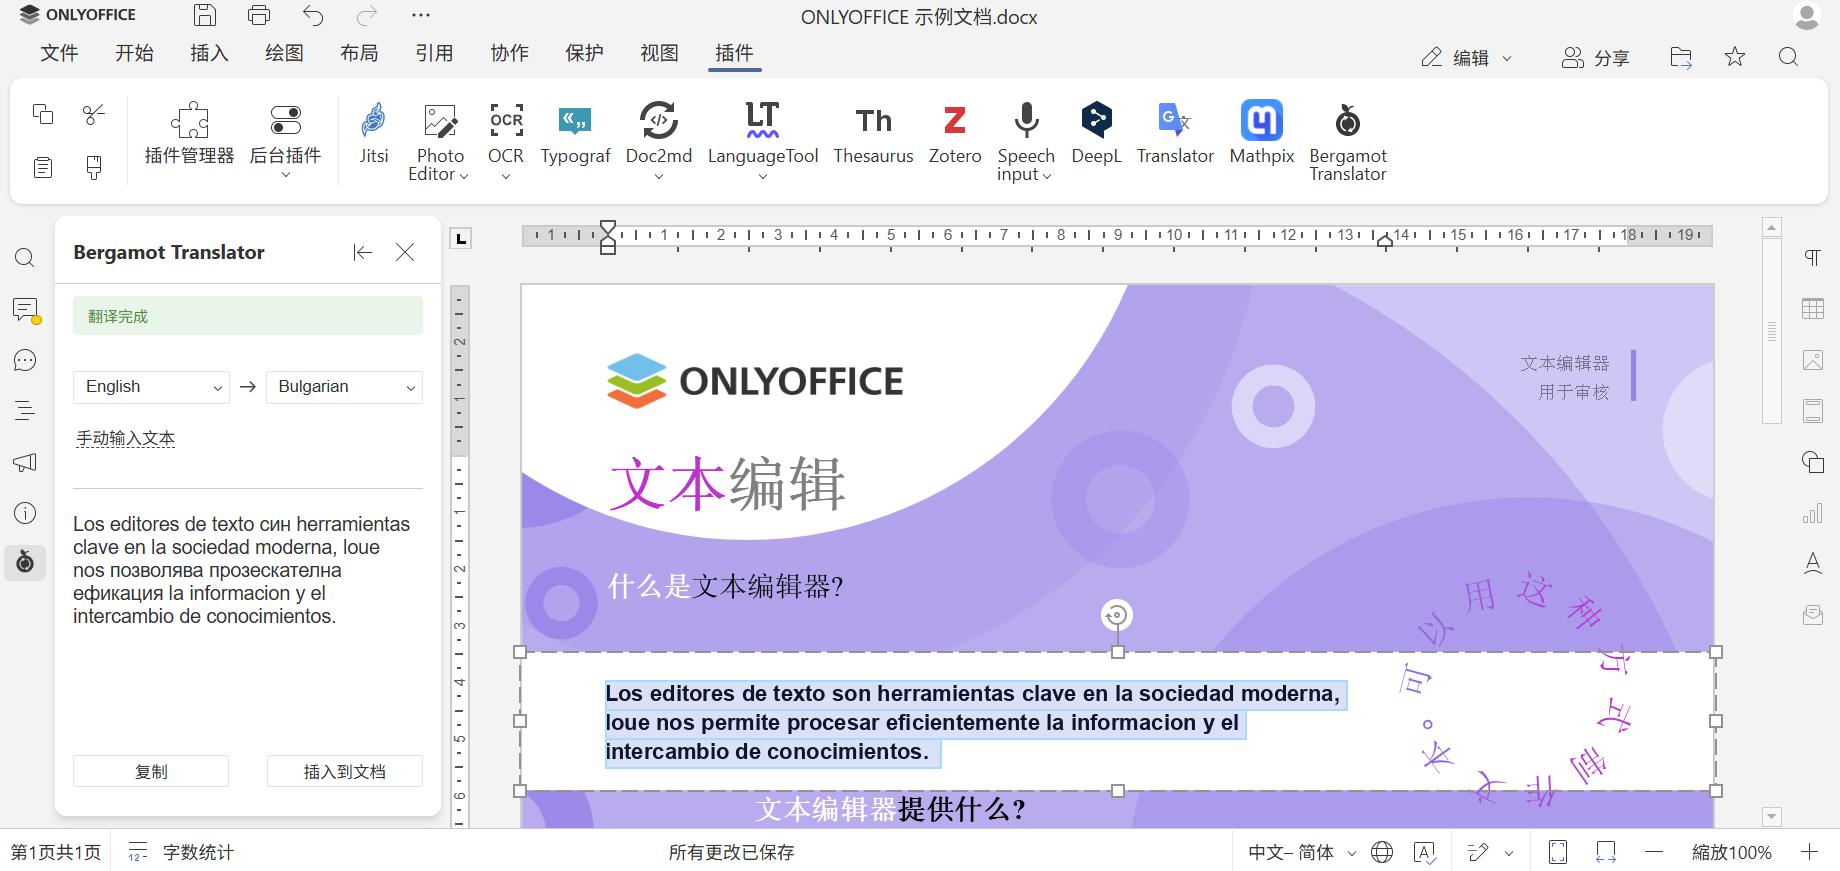The height and width of the screenshot is (871, 1840).
Task: Open the comments panel in left sidebar
Action: pyautogui.click(x=25, y=310)
